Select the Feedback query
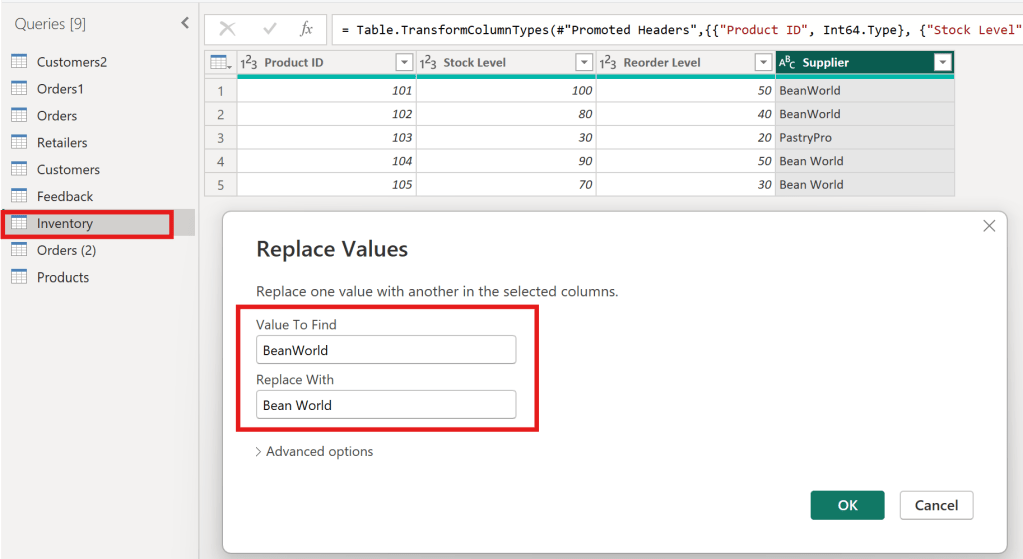 [x=65, y=197]
